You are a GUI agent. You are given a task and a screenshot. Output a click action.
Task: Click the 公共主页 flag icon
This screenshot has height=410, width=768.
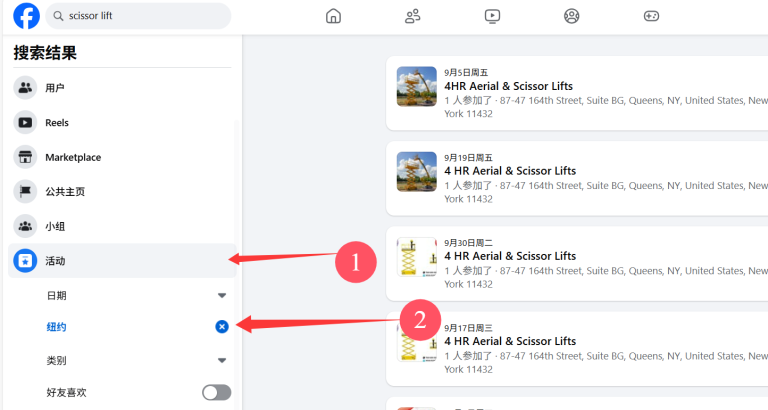[x=25, y=192]
